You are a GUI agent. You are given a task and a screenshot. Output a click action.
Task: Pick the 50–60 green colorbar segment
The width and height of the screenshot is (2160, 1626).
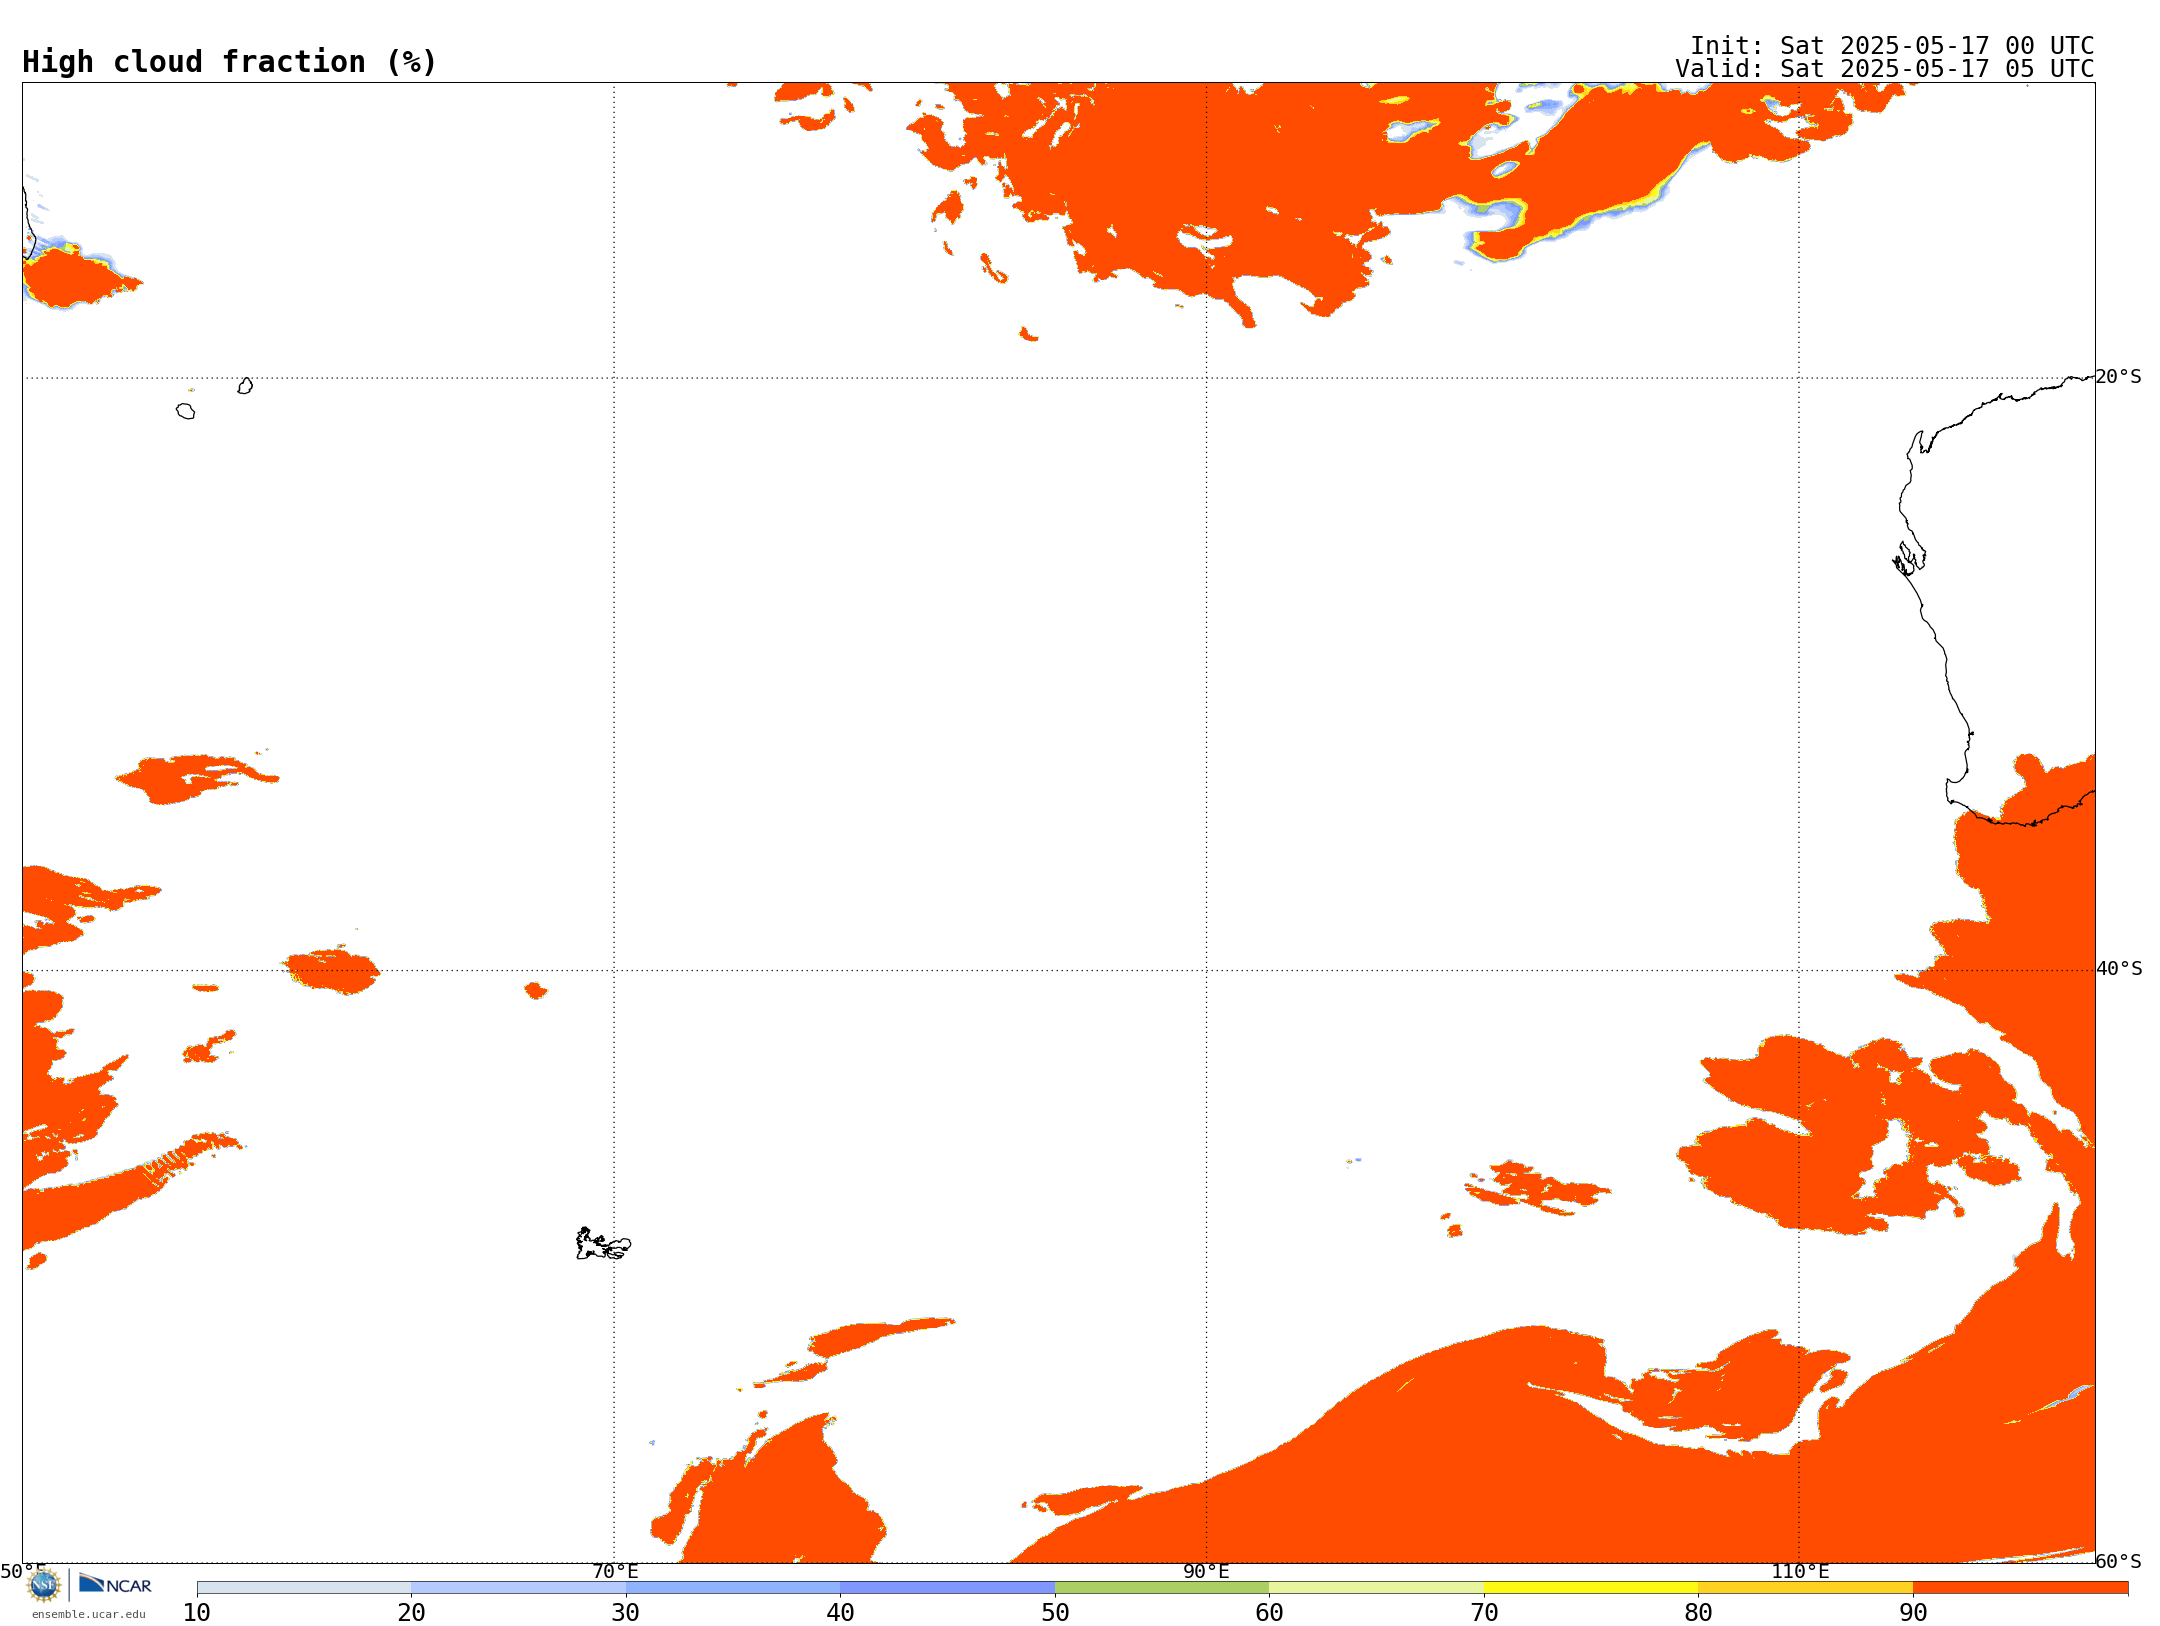(1162, 1588)
